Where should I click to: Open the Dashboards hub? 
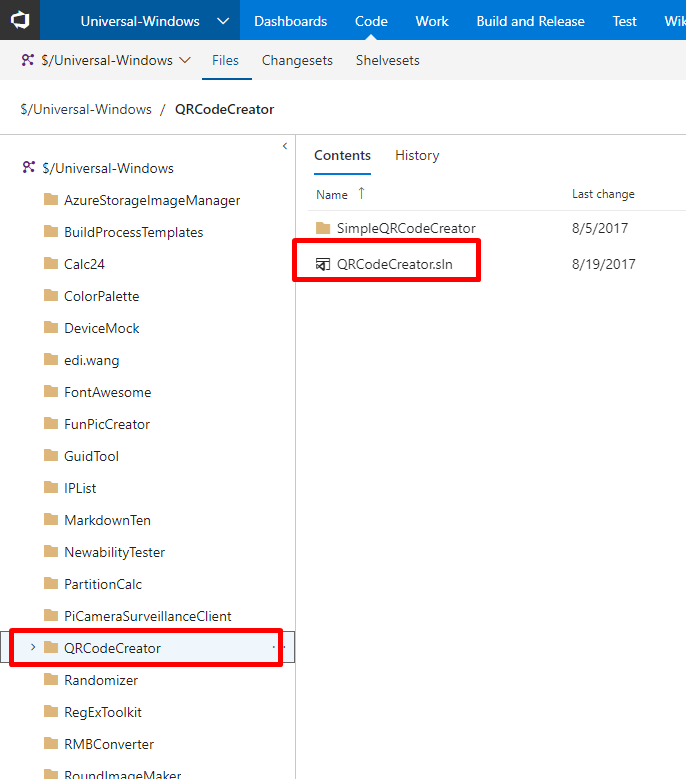(x=291, y=21)
